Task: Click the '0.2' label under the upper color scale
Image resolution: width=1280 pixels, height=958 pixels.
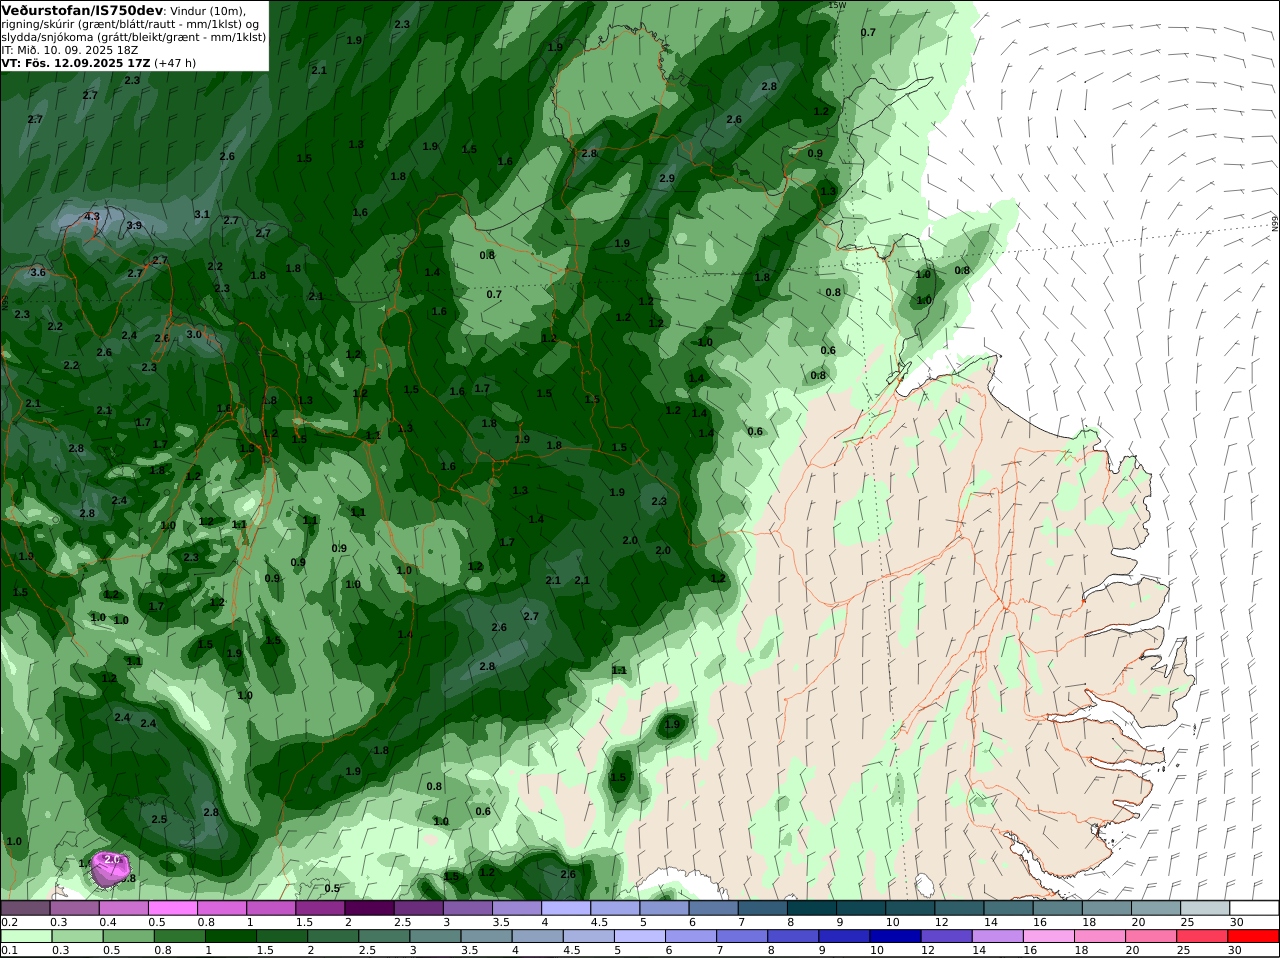Action: [x=9, y=922]
